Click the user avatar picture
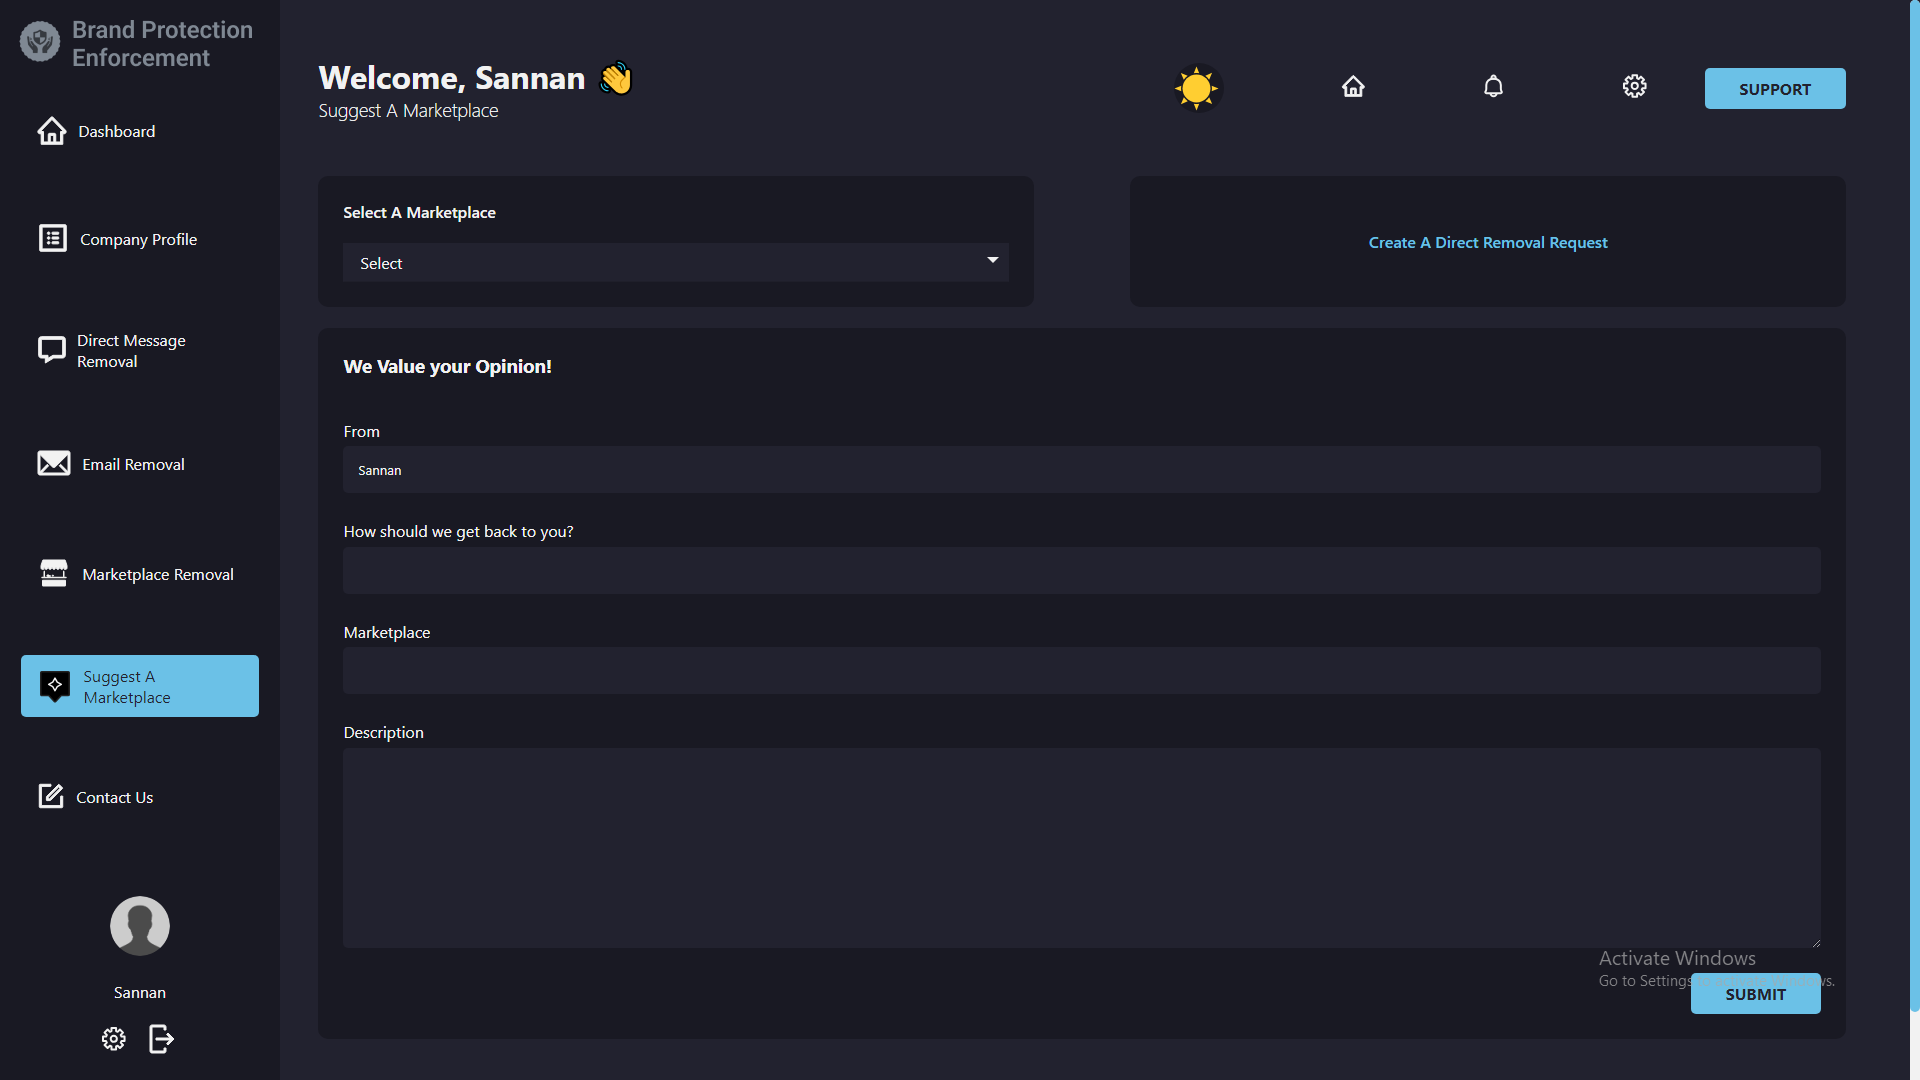 coord(140,925)
